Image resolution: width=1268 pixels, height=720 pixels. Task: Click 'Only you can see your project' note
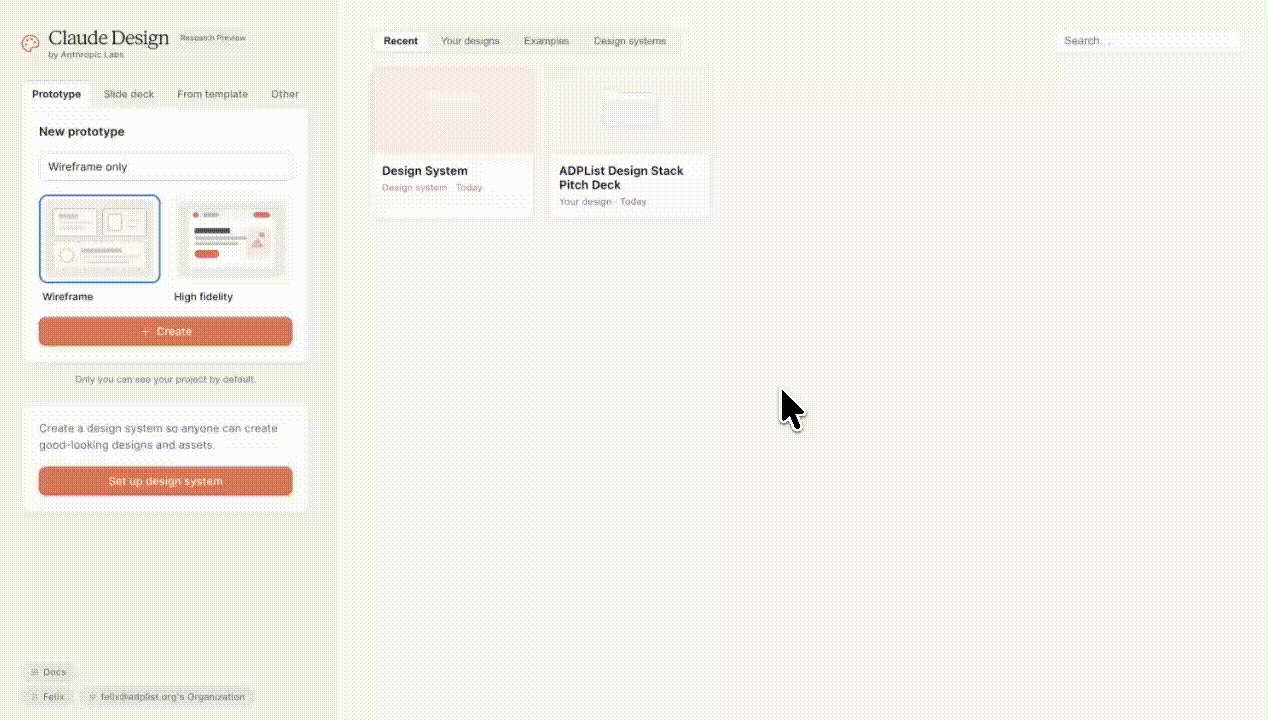tap(166, 380)
